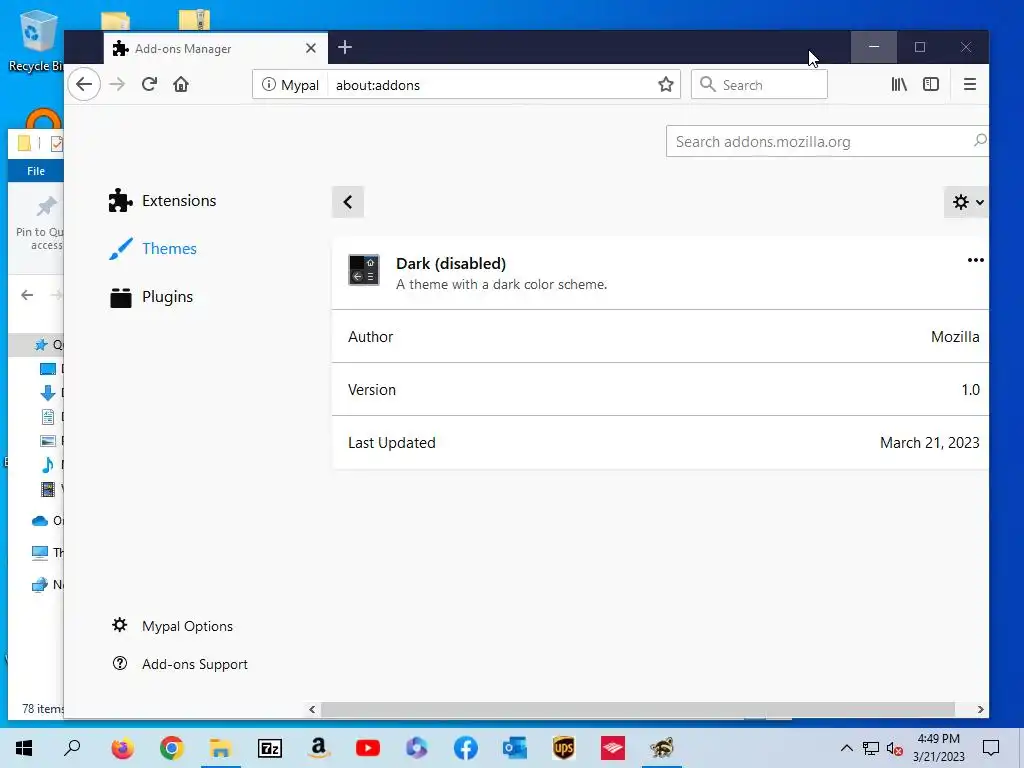Open the Windows Start menu
This screenshot has height=768, width=1024.
point(24,748)
